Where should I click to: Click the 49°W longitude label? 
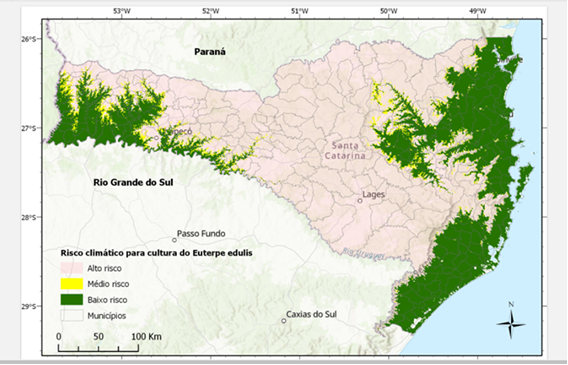pos(478,11)
